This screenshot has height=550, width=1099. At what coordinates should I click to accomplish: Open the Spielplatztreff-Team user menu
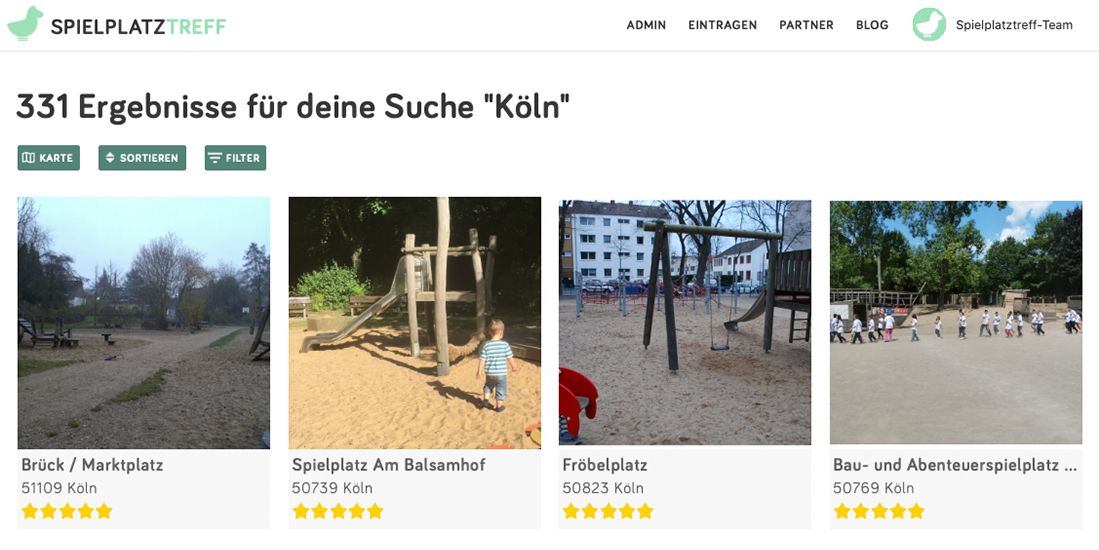pos(1014,25)
